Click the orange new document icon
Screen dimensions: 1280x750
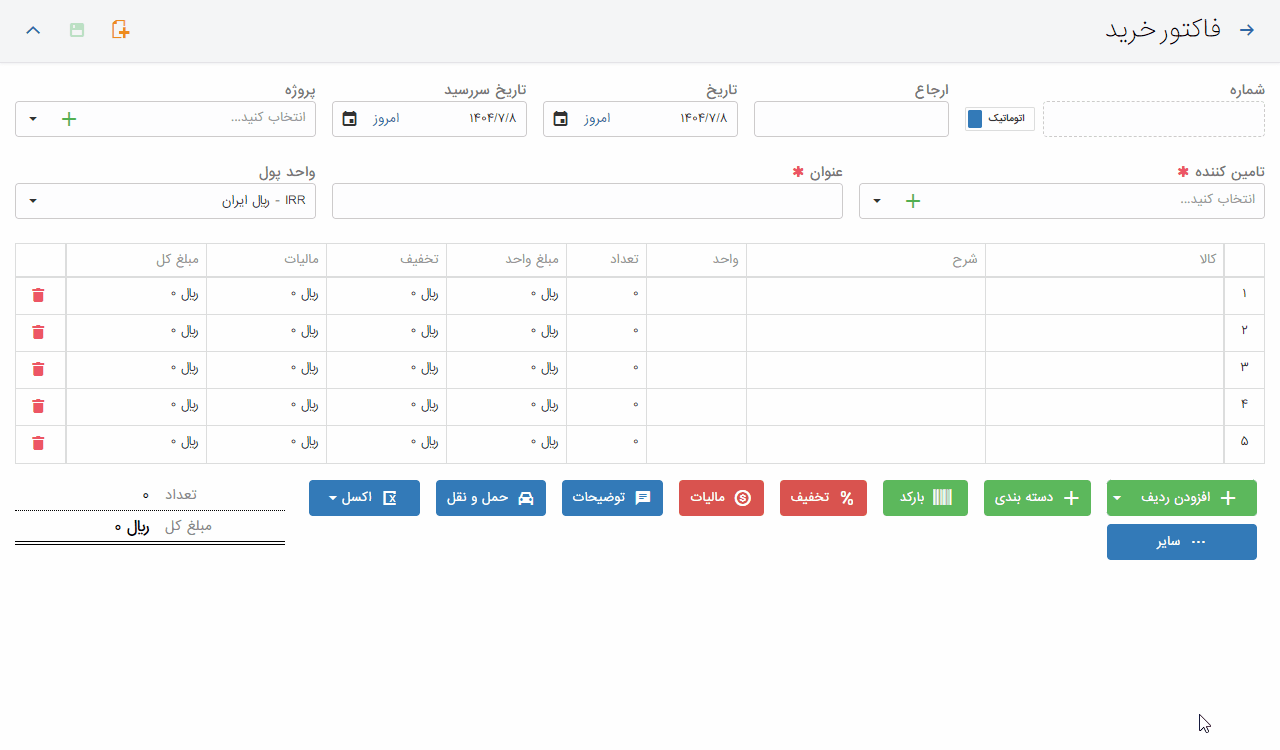(x=120, y=29)
